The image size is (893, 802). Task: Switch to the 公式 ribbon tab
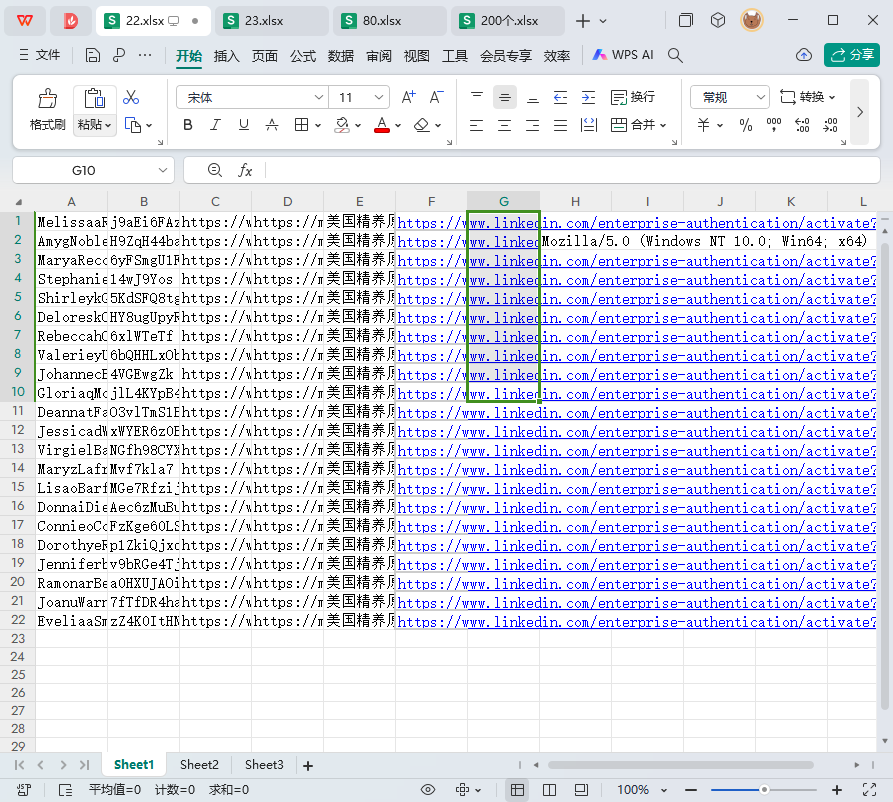pyautogui.click(x=302, y=56)
